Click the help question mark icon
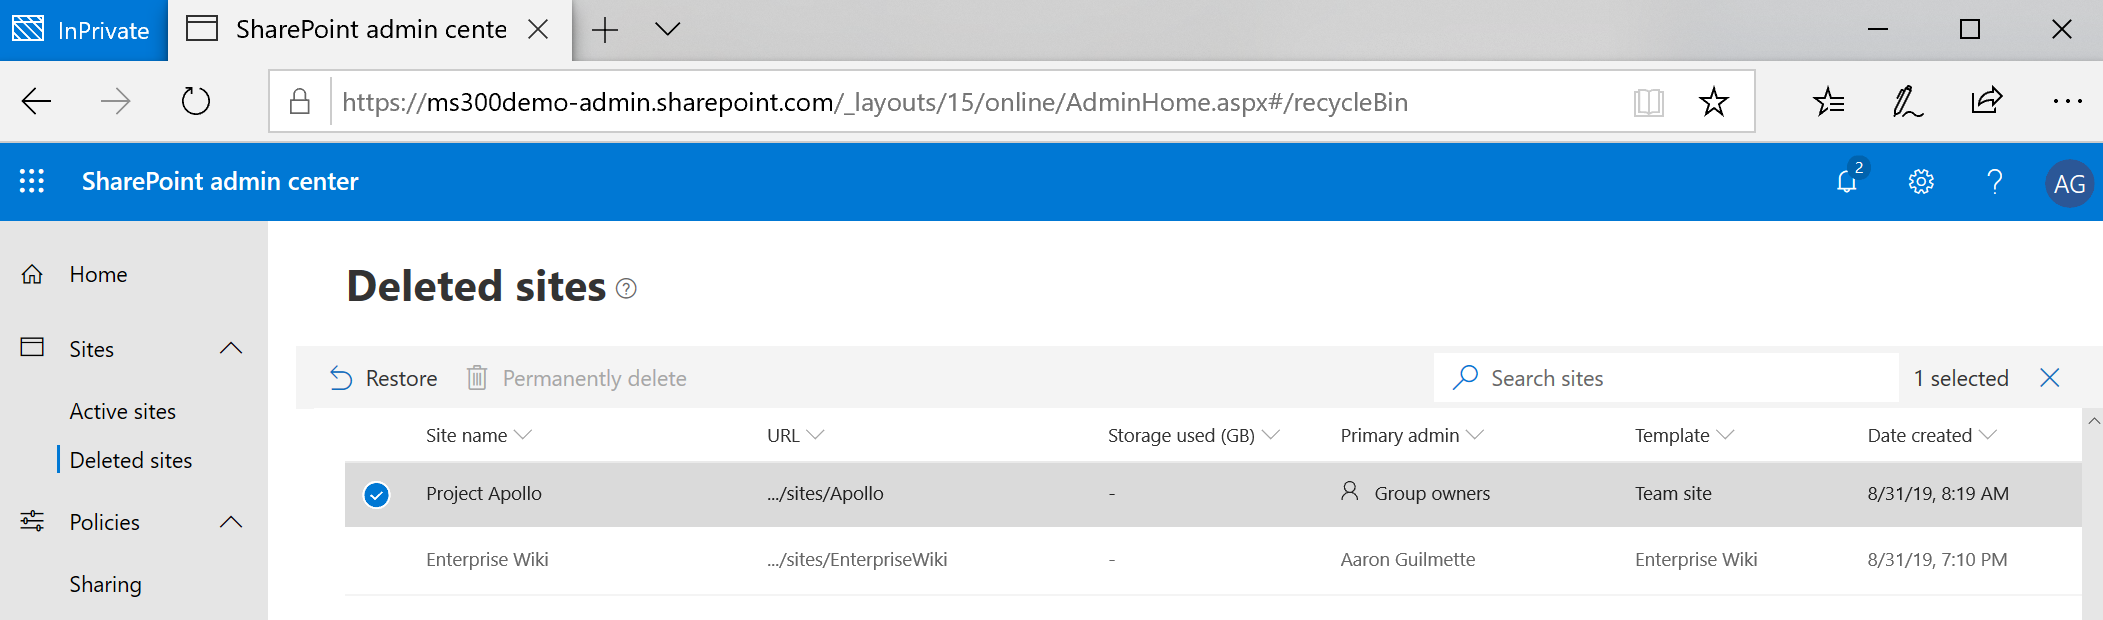The image size is (2103, 620). point(1994,181)
